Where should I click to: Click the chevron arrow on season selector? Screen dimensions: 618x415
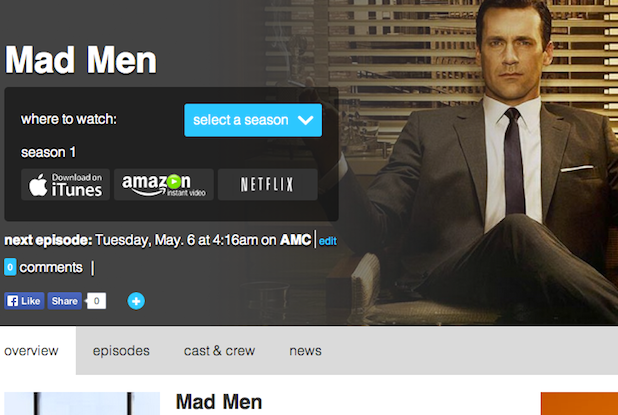pos(305,120)
